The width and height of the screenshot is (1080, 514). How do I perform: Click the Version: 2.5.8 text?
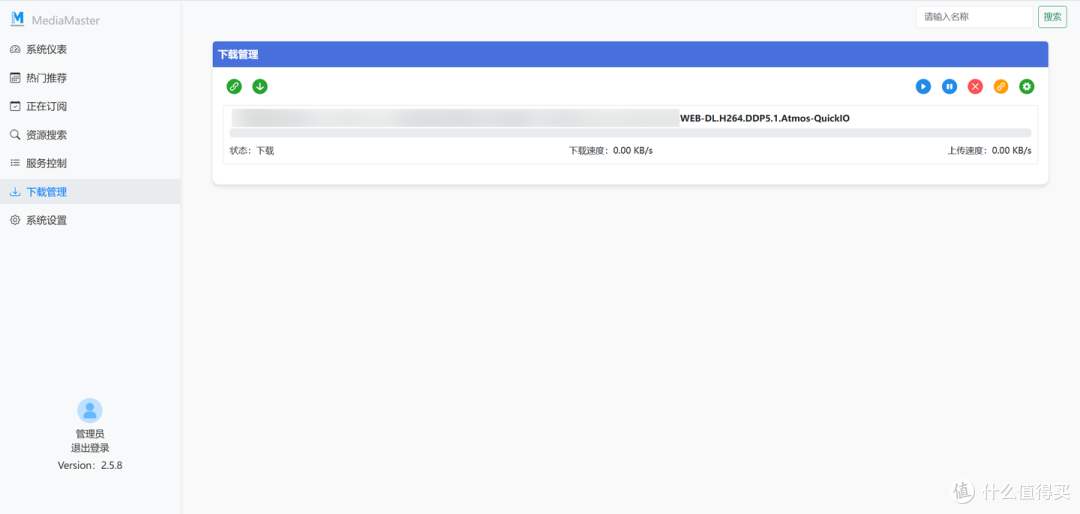coord(90,465)
